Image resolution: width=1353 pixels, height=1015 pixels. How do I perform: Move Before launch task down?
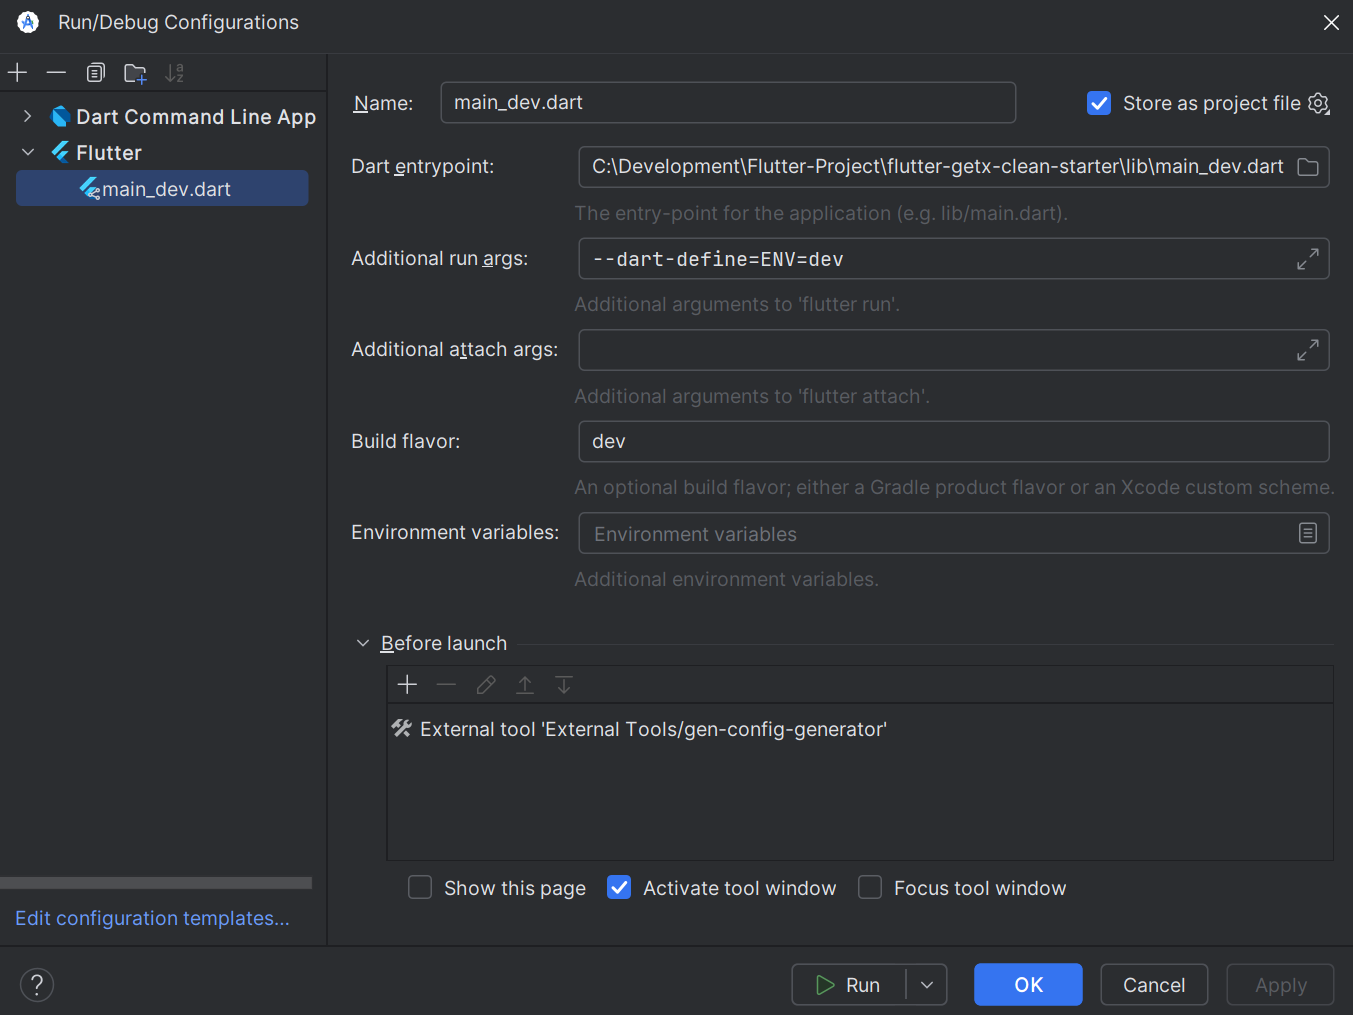564,684
